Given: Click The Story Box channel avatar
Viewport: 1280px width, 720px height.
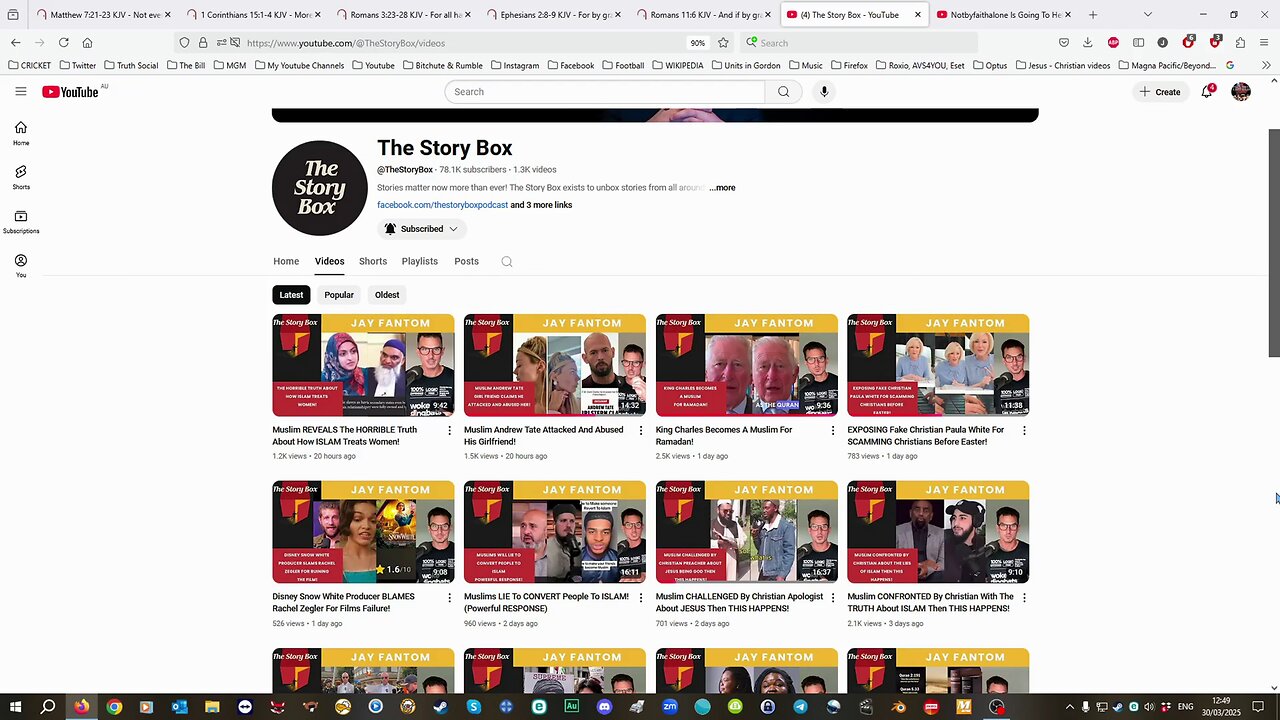Looking at the screenshot, I should tap(320, 188).
